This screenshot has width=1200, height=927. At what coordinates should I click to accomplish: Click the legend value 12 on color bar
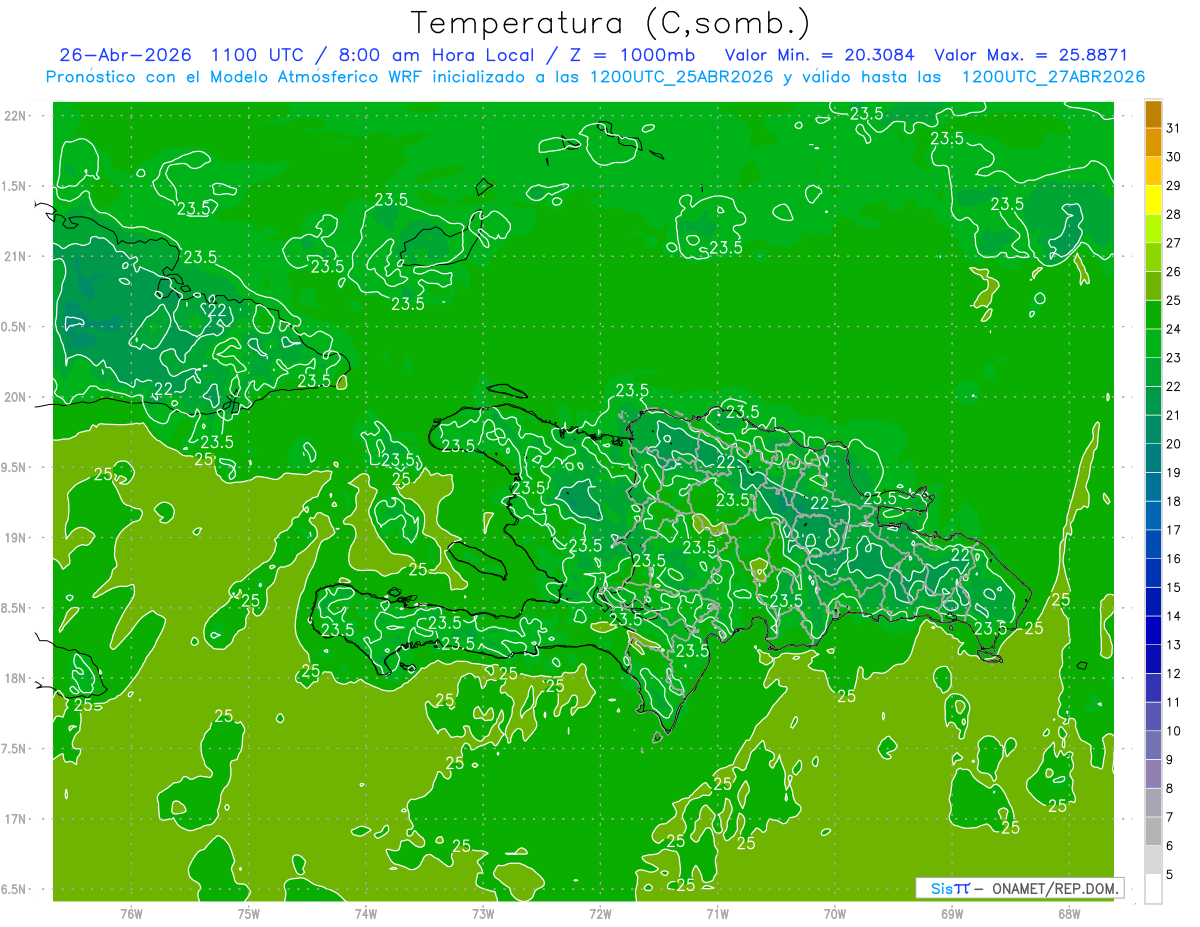point(1173,674)
